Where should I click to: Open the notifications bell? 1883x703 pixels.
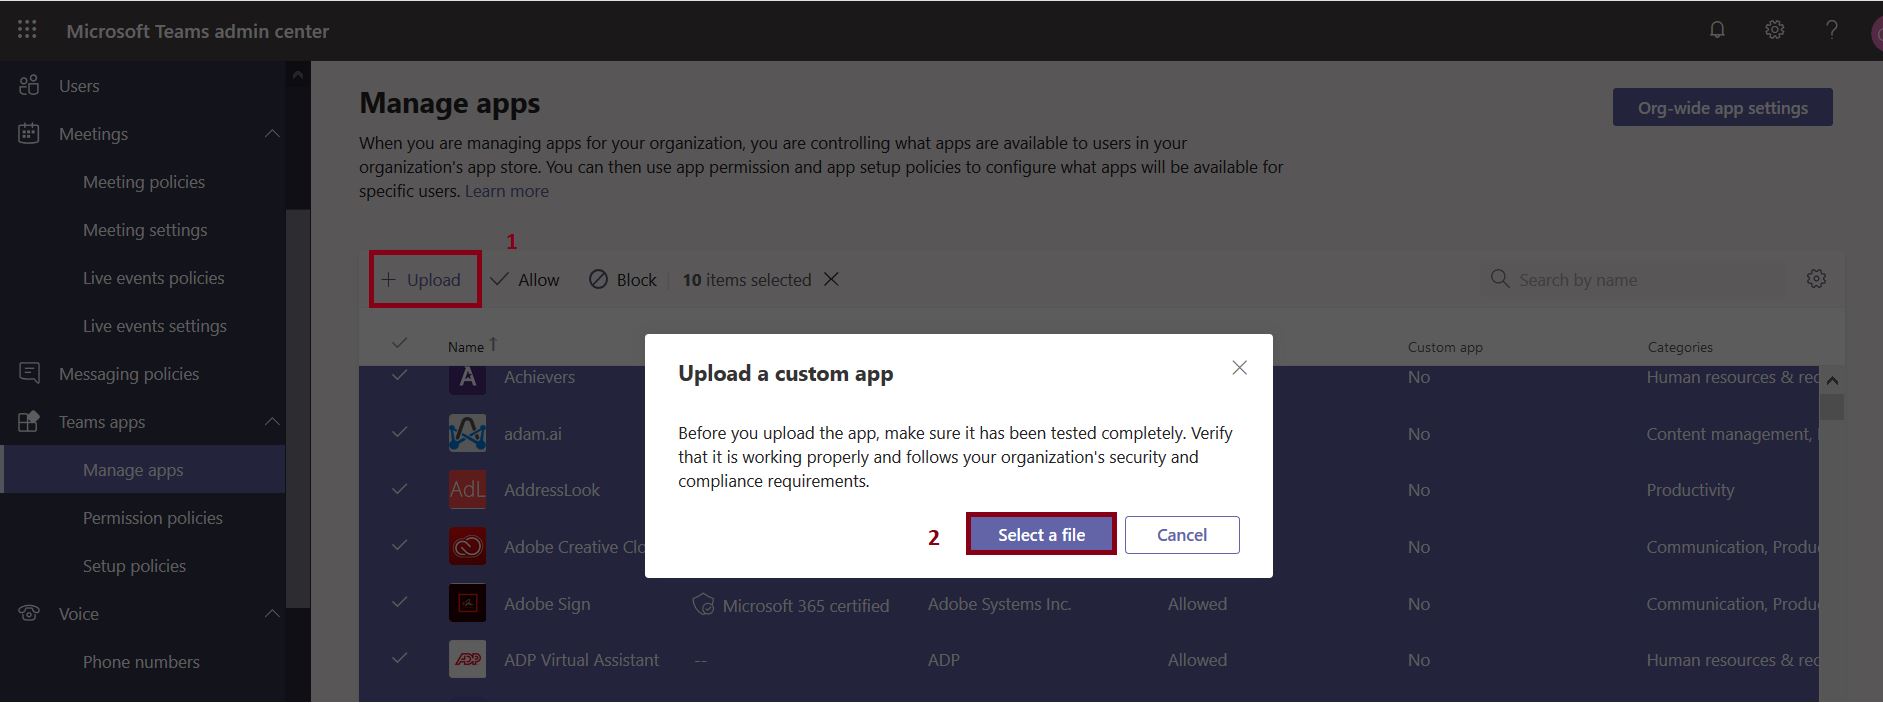1717,30
